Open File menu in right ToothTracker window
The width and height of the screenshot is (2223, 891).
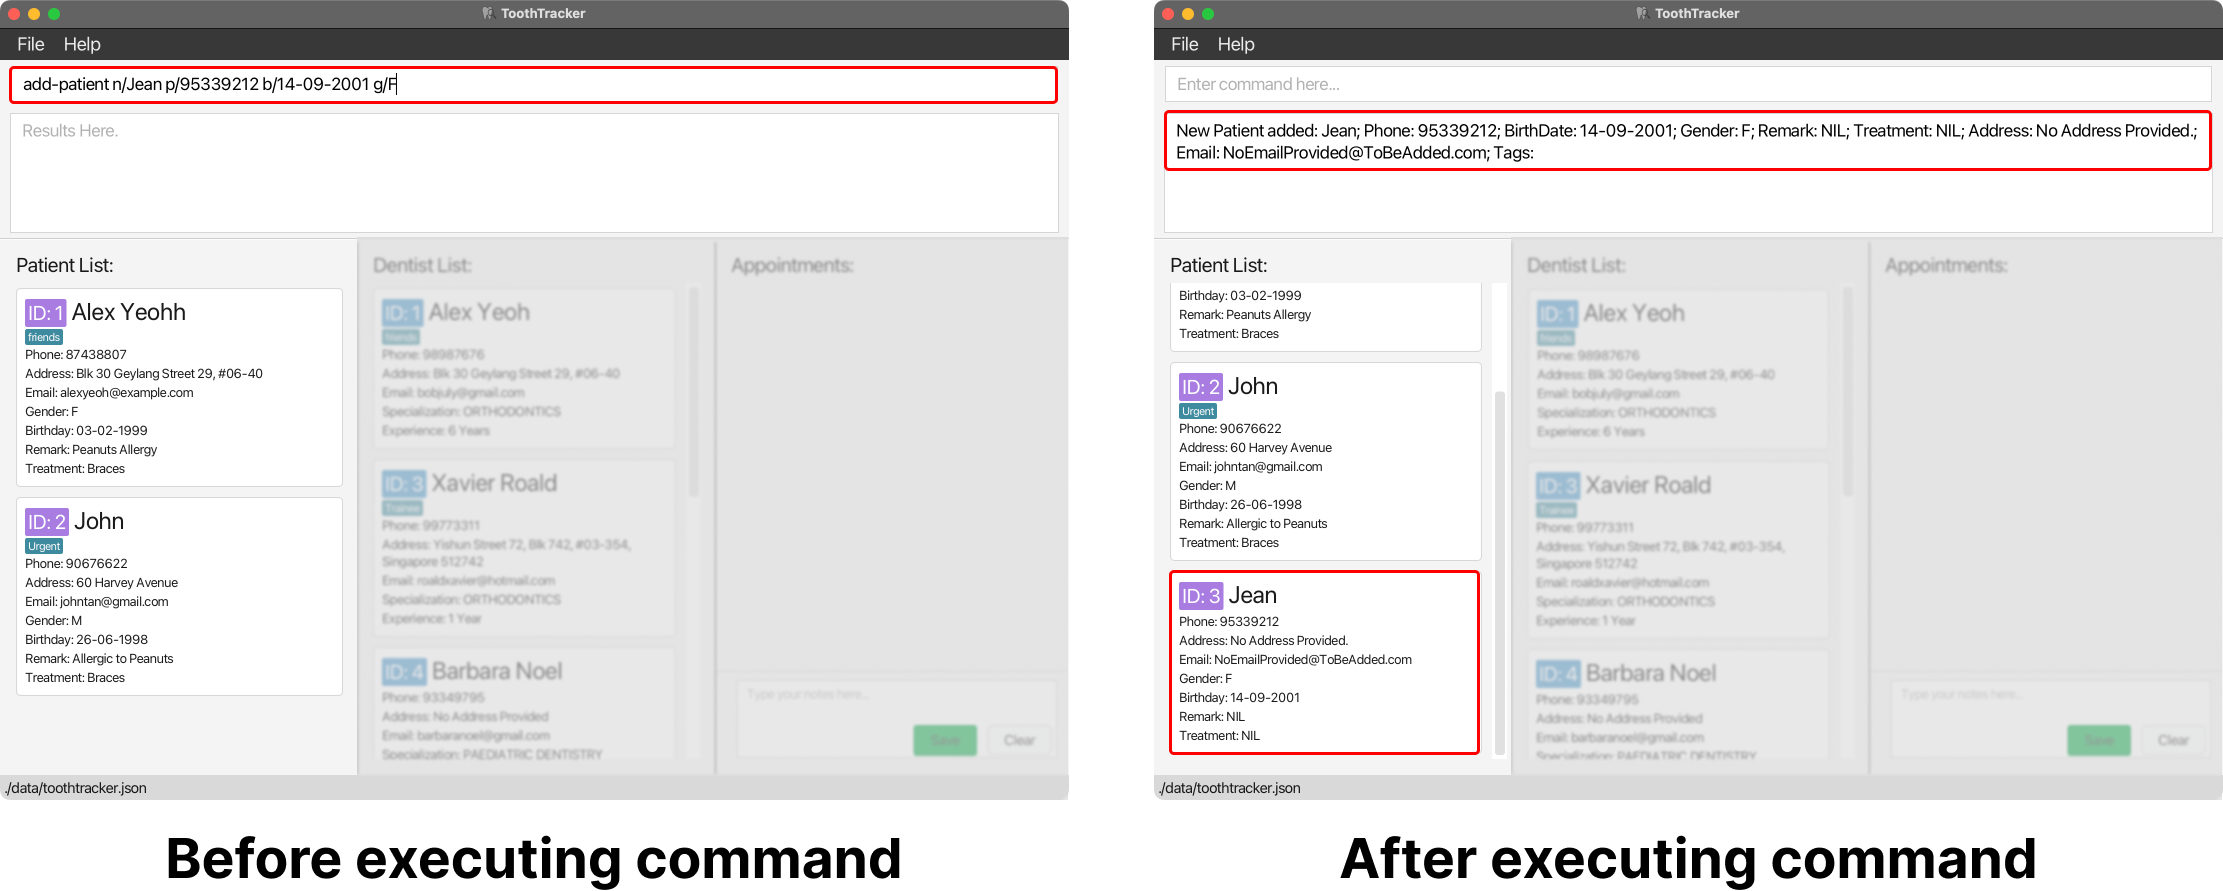[x=1185, y=44]
